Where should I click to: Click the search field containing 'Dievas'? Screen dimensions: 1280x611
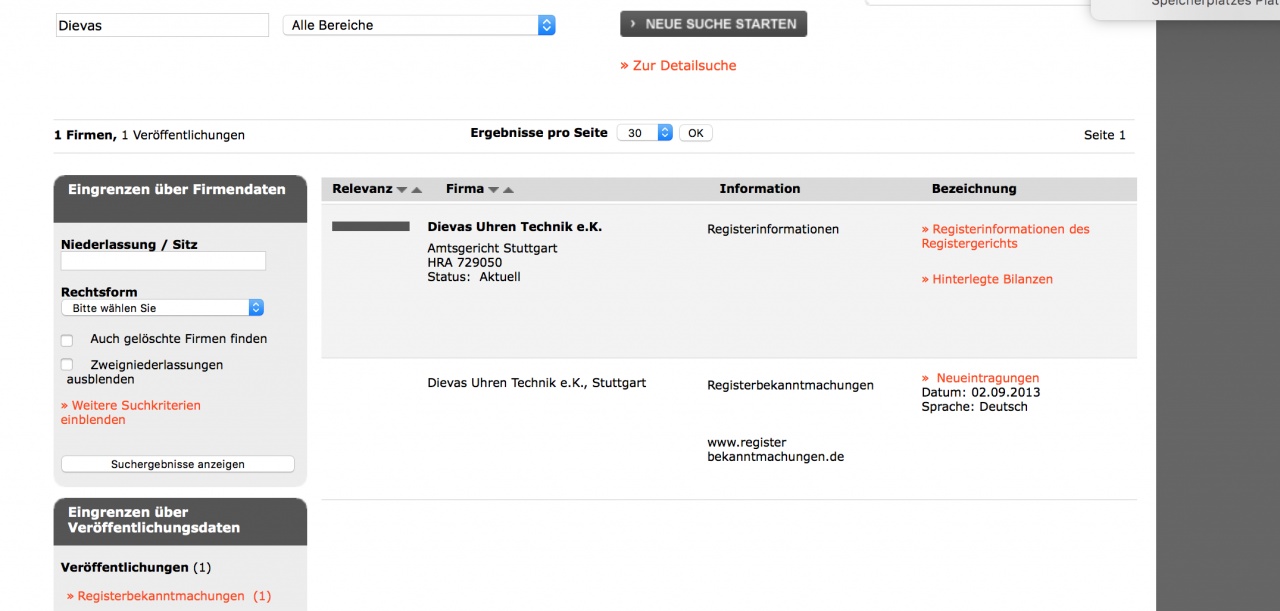click(162, 26)
